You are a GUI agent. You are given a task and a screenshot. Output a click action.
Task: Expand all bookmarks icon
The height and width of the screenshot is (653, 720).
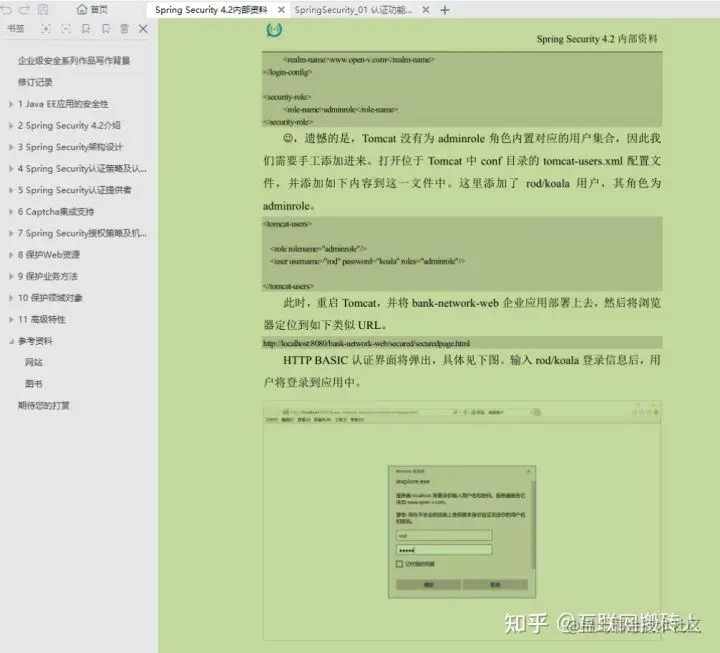[46, 29]
